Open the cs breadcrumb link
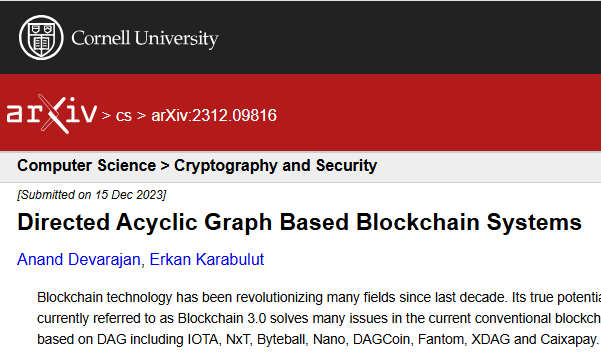The width and height of the screenshot is (601, 360). pos(124,115)
